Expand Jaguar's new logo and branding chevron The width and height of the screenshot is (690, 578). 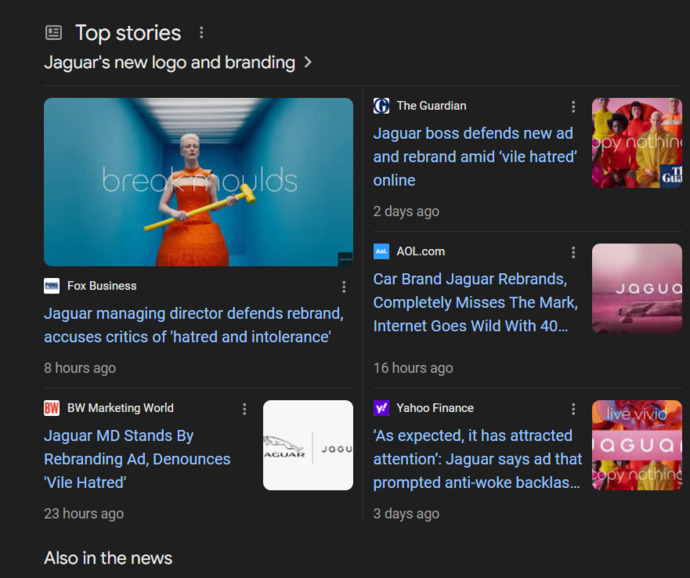308,62
